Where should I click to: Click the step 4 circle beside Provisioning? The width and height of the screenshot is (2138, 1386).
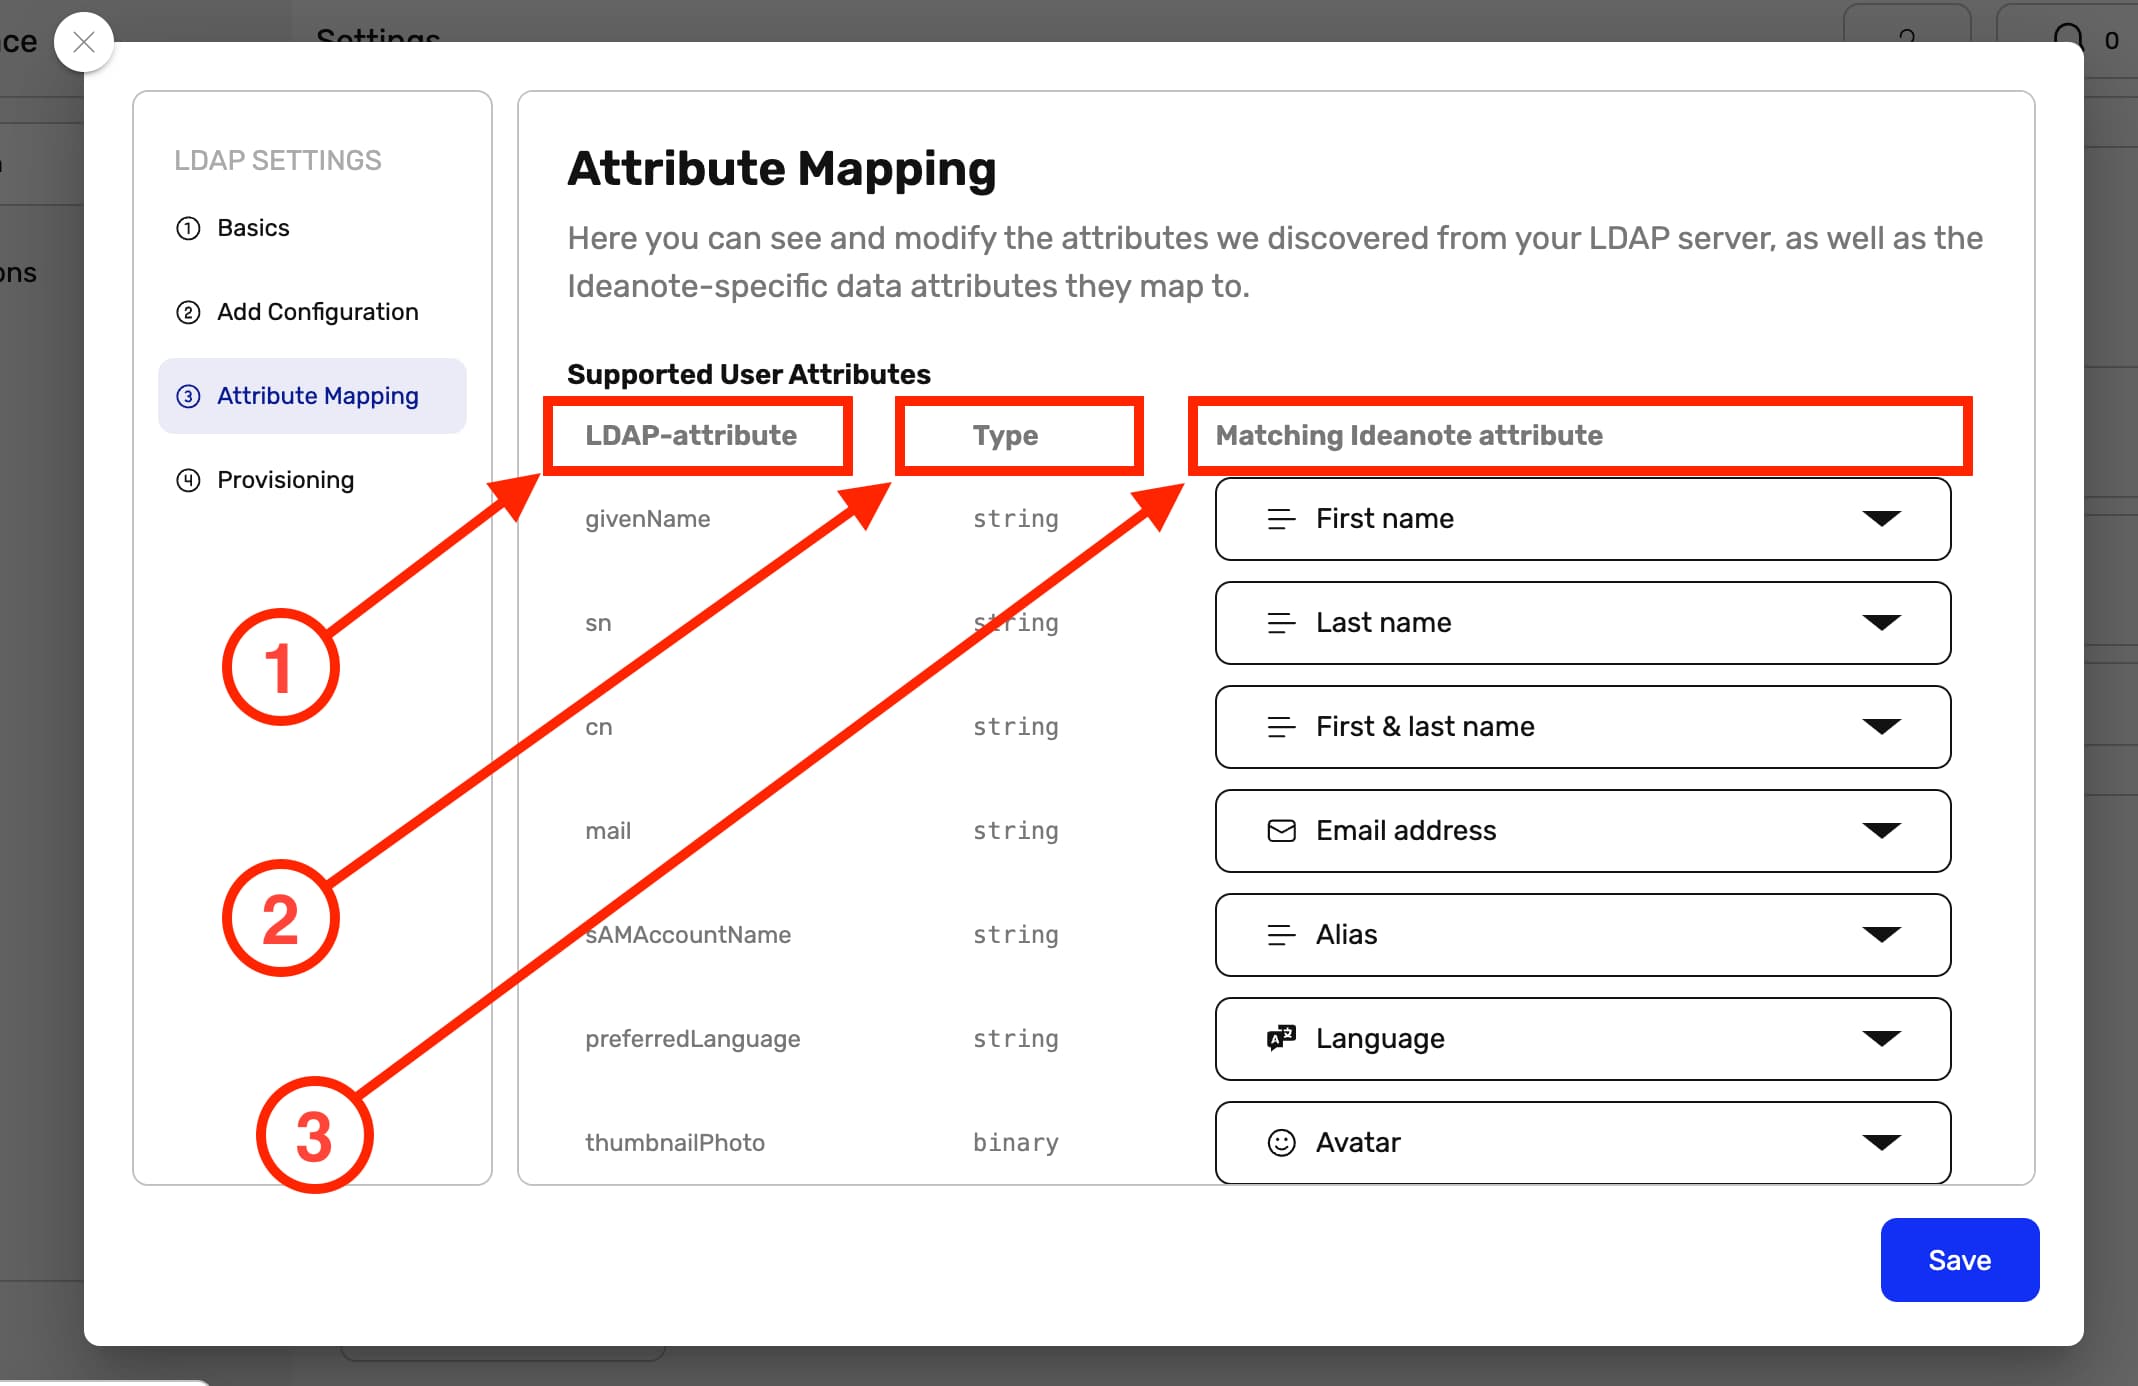(x=189, y=480)
